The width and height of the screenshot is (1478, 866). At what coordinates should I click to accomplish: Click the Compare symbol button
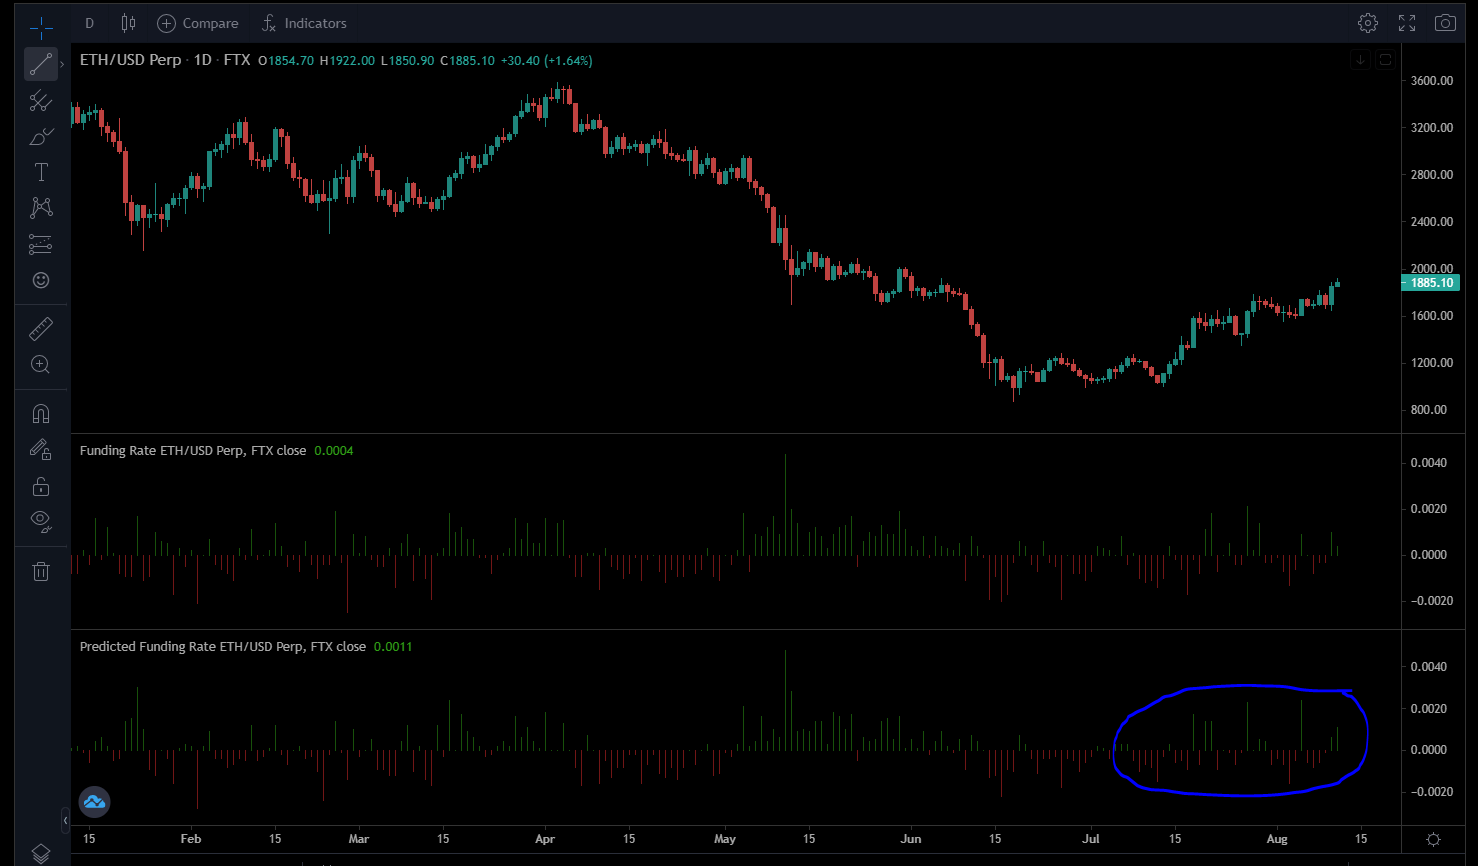pyautogui.click(x=198, y=23)
